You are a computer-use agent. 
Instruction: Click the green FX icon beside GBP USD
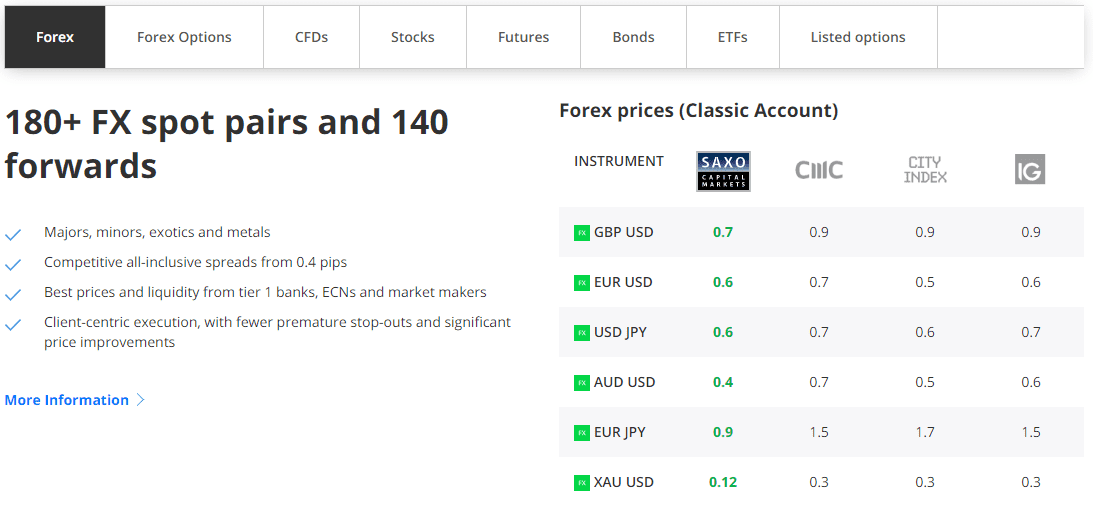(582, 233)
